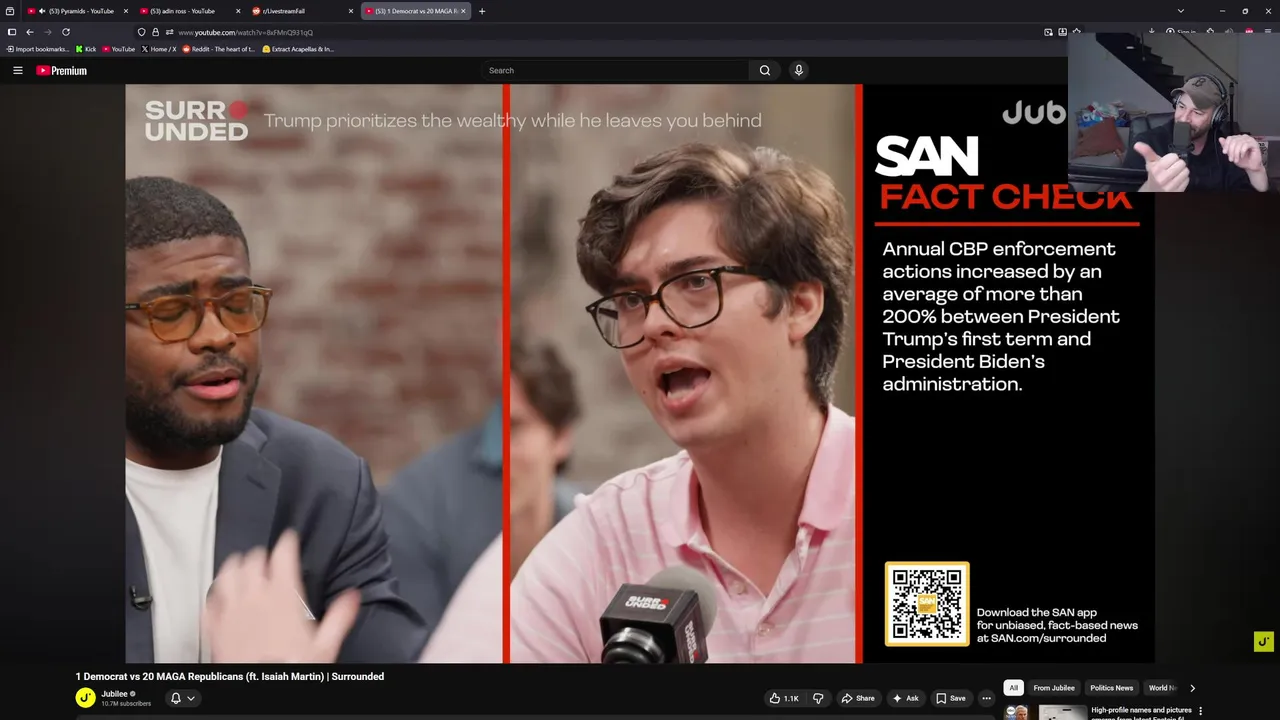
Task: Dislike the video with thumbs down
Action: click(x=818, y=698)
